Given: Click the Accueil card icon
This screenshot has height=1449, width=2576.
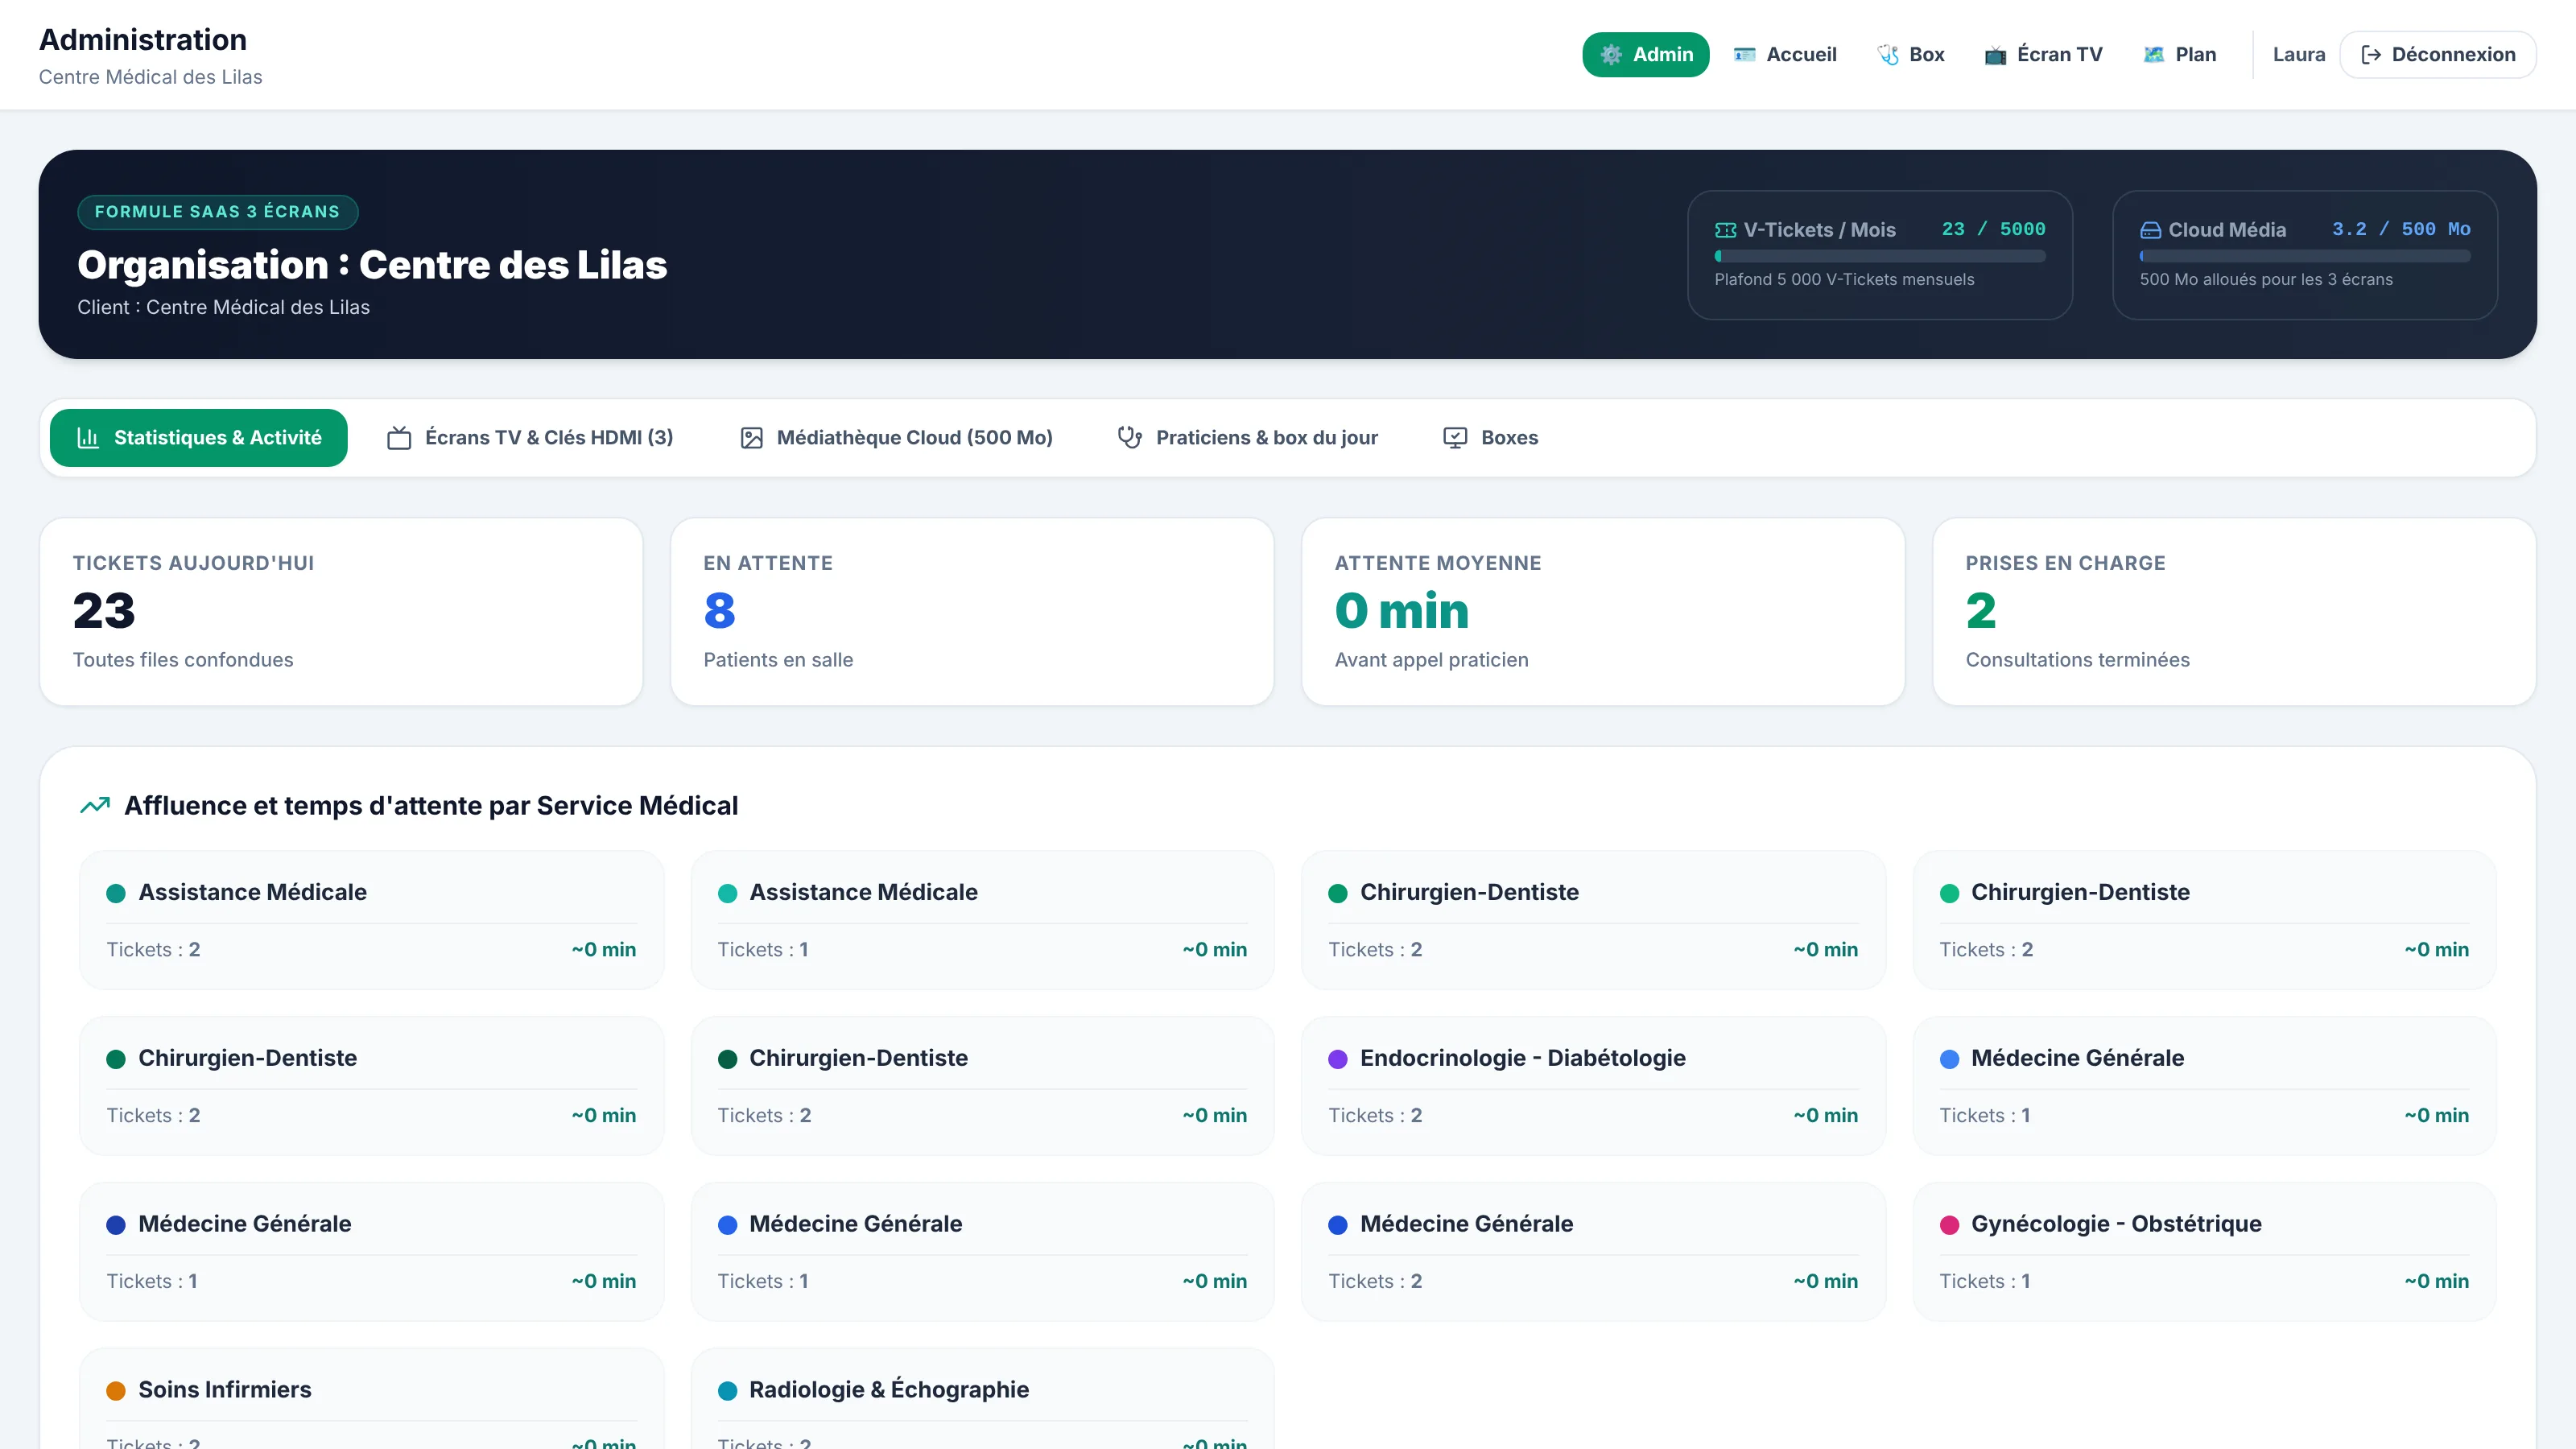Looking at the screenshot, I should 1744,54.
